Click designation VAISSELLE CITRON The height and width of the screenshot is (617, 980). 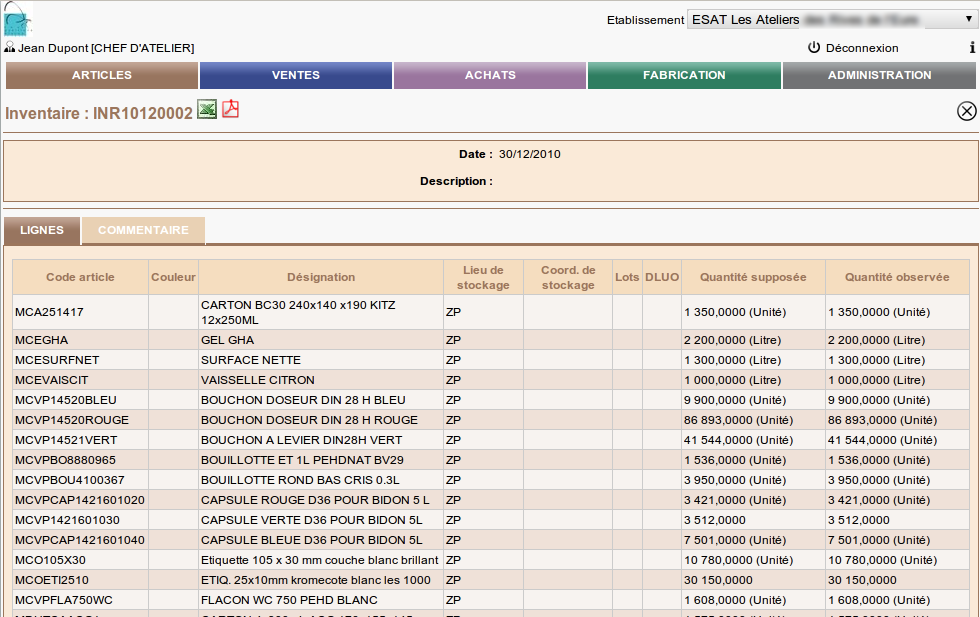(258, 380)
